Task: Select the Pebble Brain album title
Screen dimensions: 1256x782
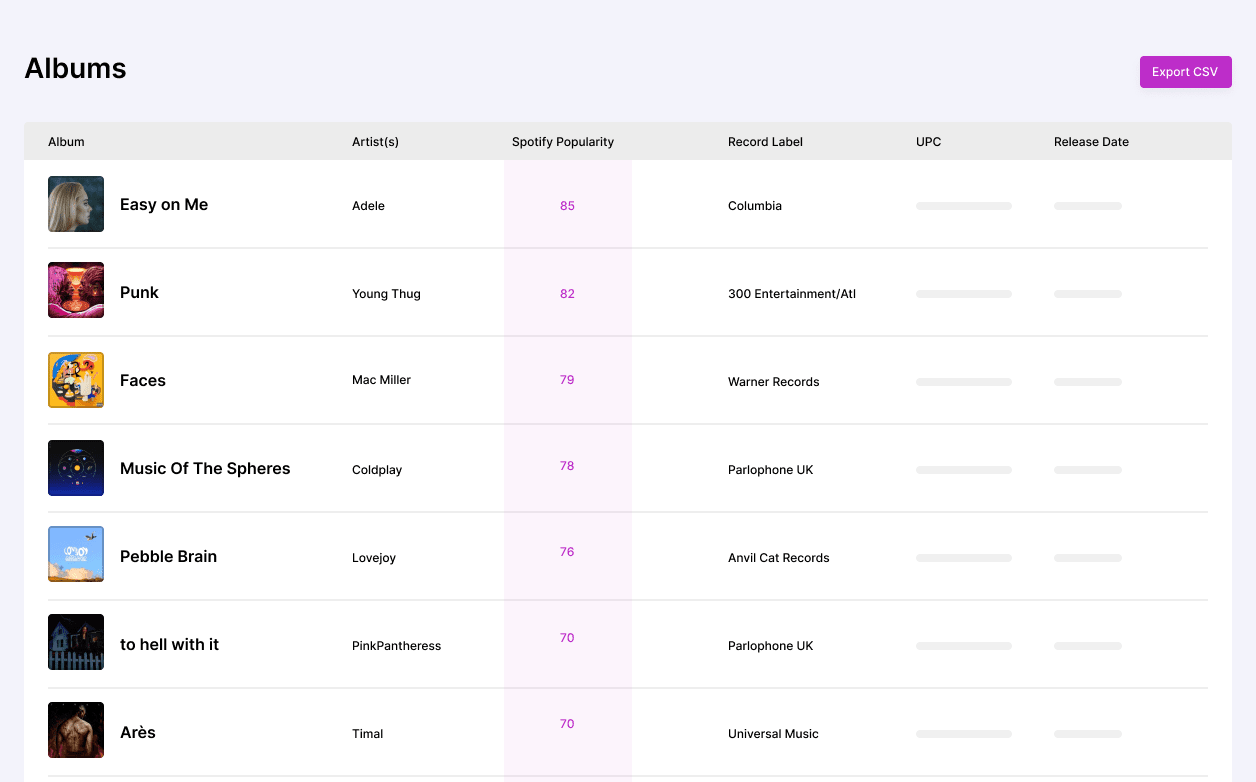Action: (x=168, y=556)
